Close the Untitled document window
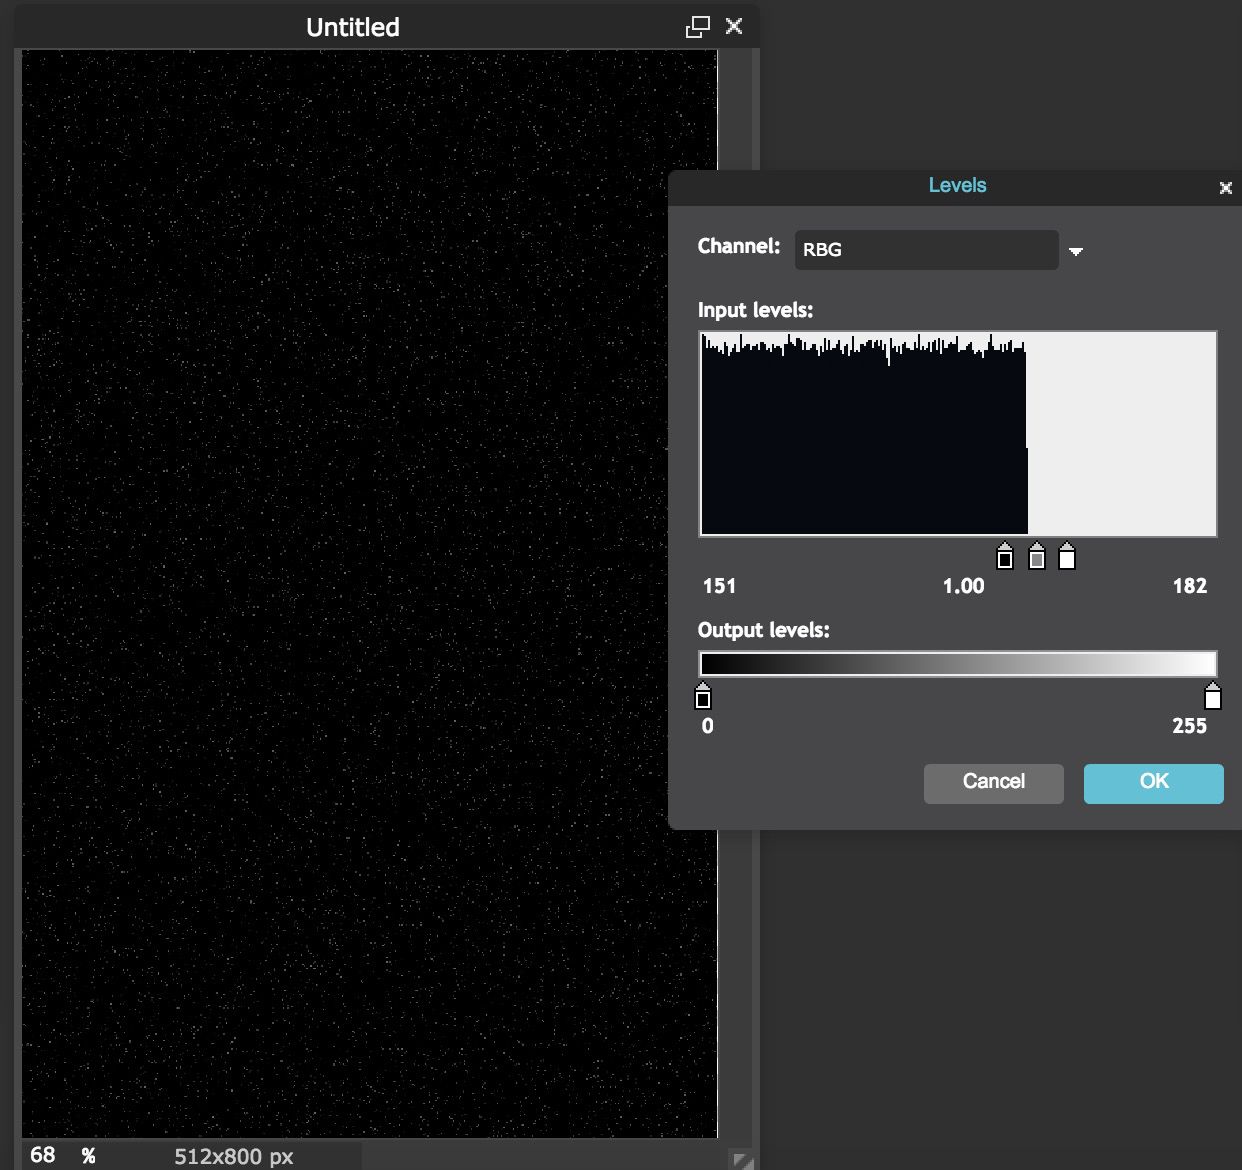Screen dimensions: 1242x1170 (x=734, y=26)
